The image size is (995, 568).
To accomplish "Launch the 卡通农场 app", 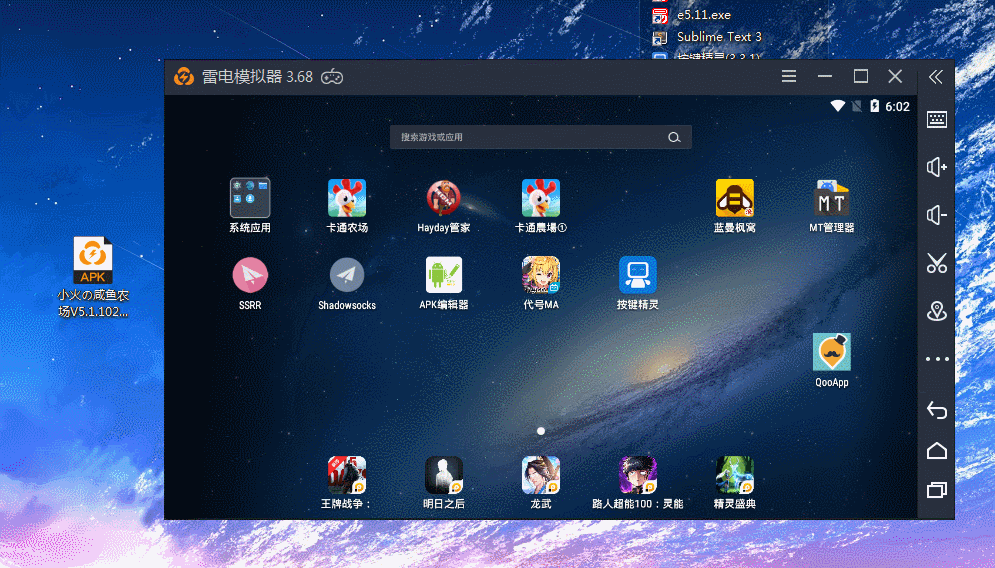I will point(346,198).
